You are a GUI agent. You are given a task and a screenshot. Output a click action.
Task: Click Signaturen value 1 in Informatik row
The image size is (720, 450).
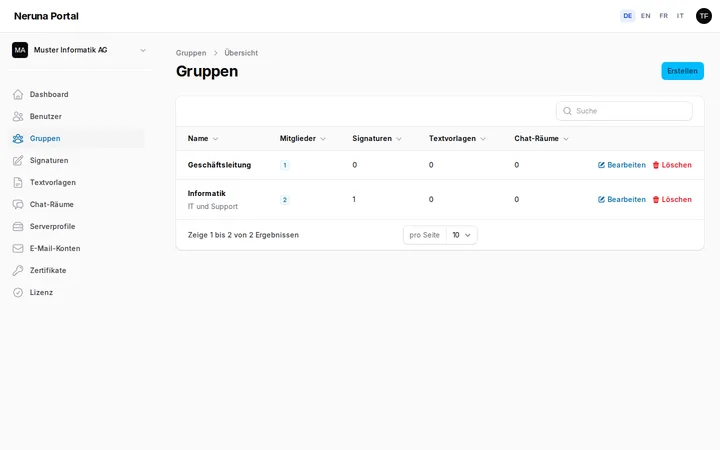tap(354, 199)
